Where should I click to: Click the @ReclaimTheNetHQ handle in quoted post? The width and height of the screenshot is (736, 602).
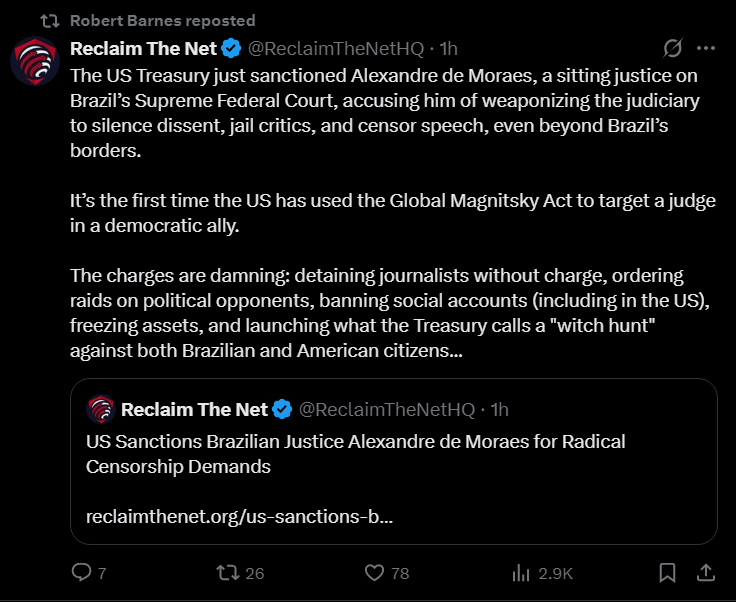[387, 410]
